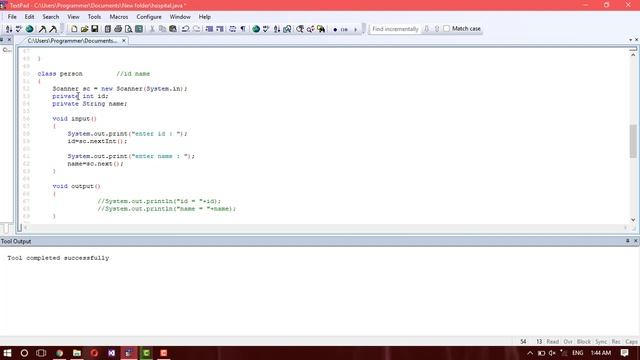This screenshot has height=360, width=640.
Task: Click the Open file folder icon
Action: 84,29
